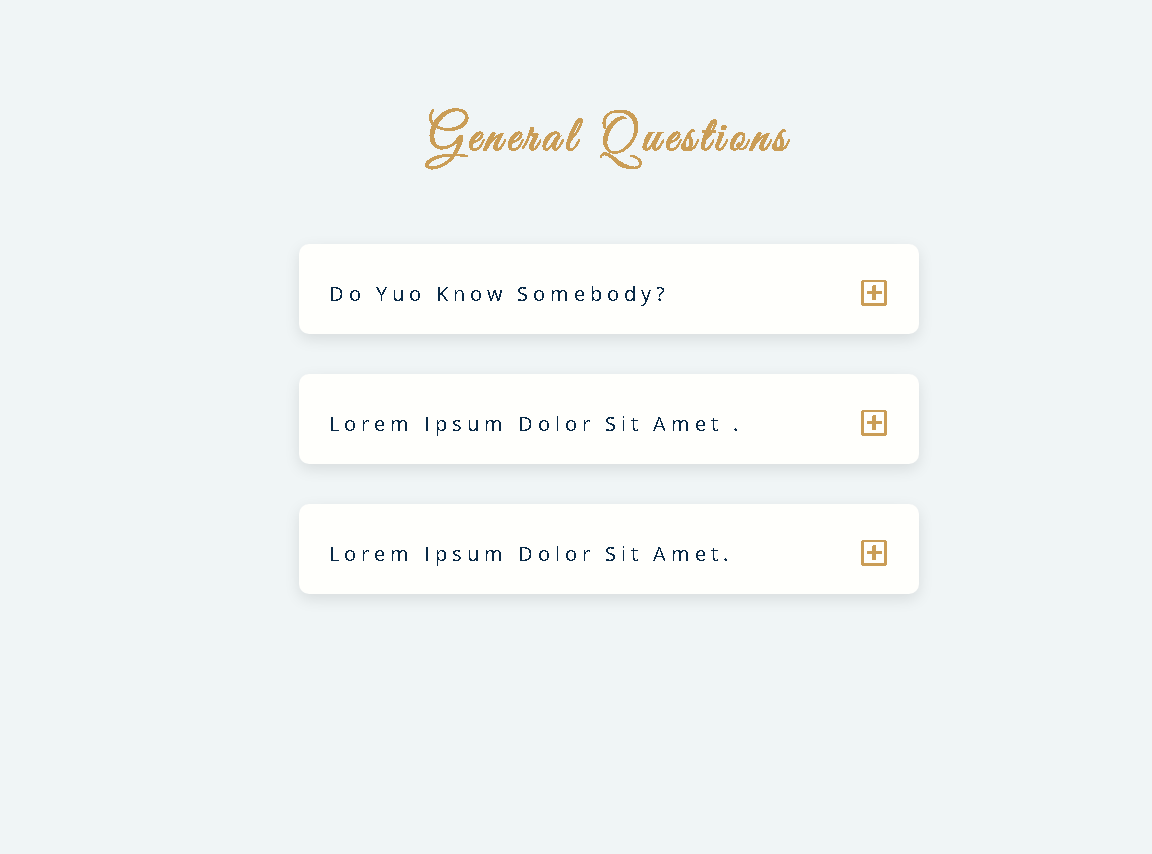Click the word "Amet." in the bottom card
This screenshot has width=1152, height=854.
tap(691, 554)
